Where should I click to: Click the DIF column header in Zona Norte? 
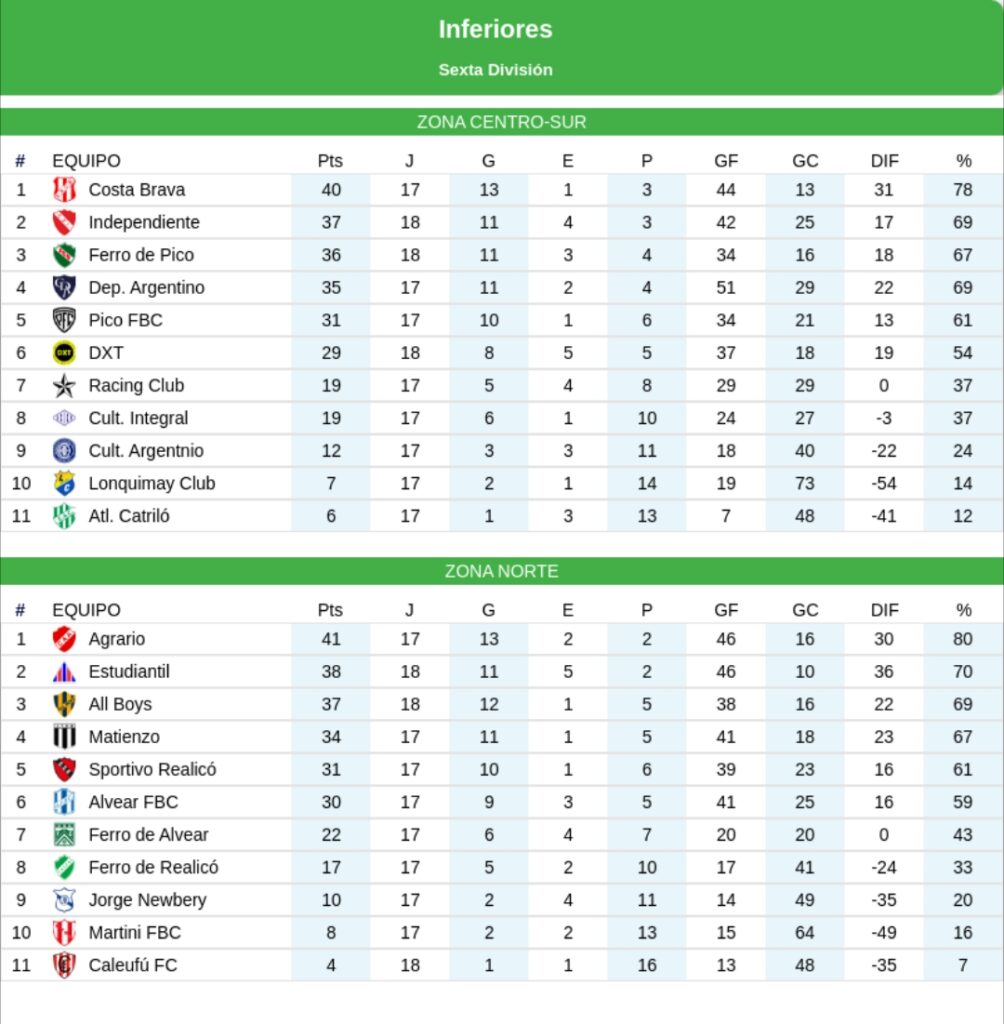(x=884, y=610)
